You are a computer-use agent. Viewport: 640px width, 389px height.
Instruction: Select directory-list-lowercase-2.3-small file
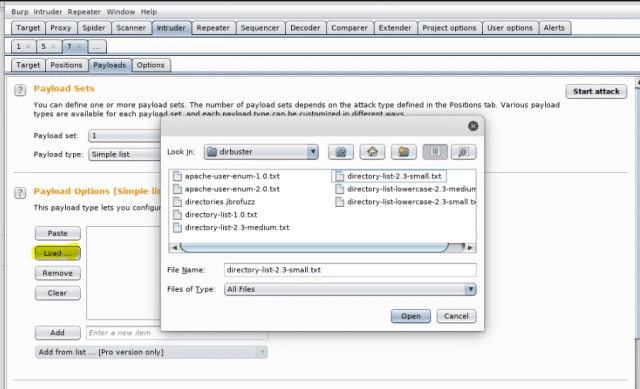(x=405, y=202)
